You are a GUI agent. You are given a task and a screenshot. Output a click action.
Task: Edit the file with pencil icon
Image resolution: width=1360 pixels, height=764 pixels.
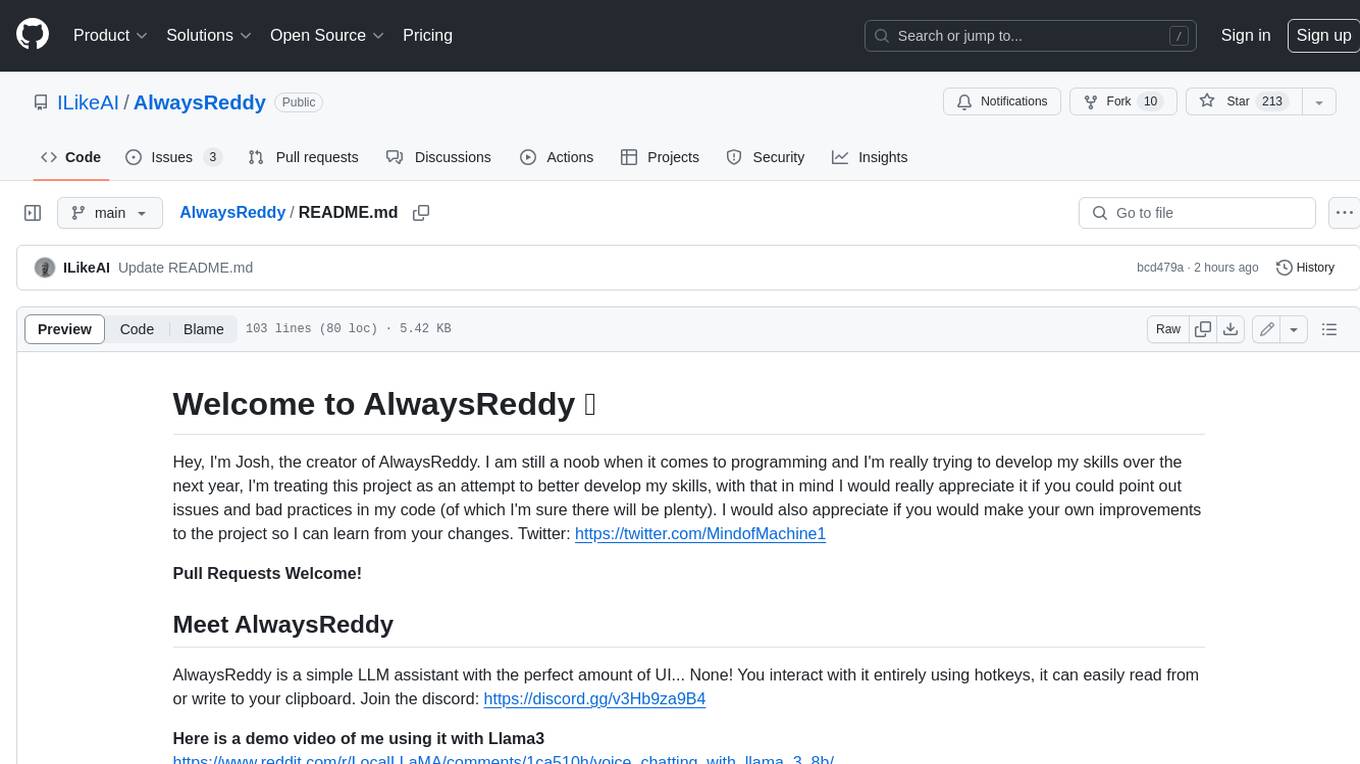(x=1267, y=329)
